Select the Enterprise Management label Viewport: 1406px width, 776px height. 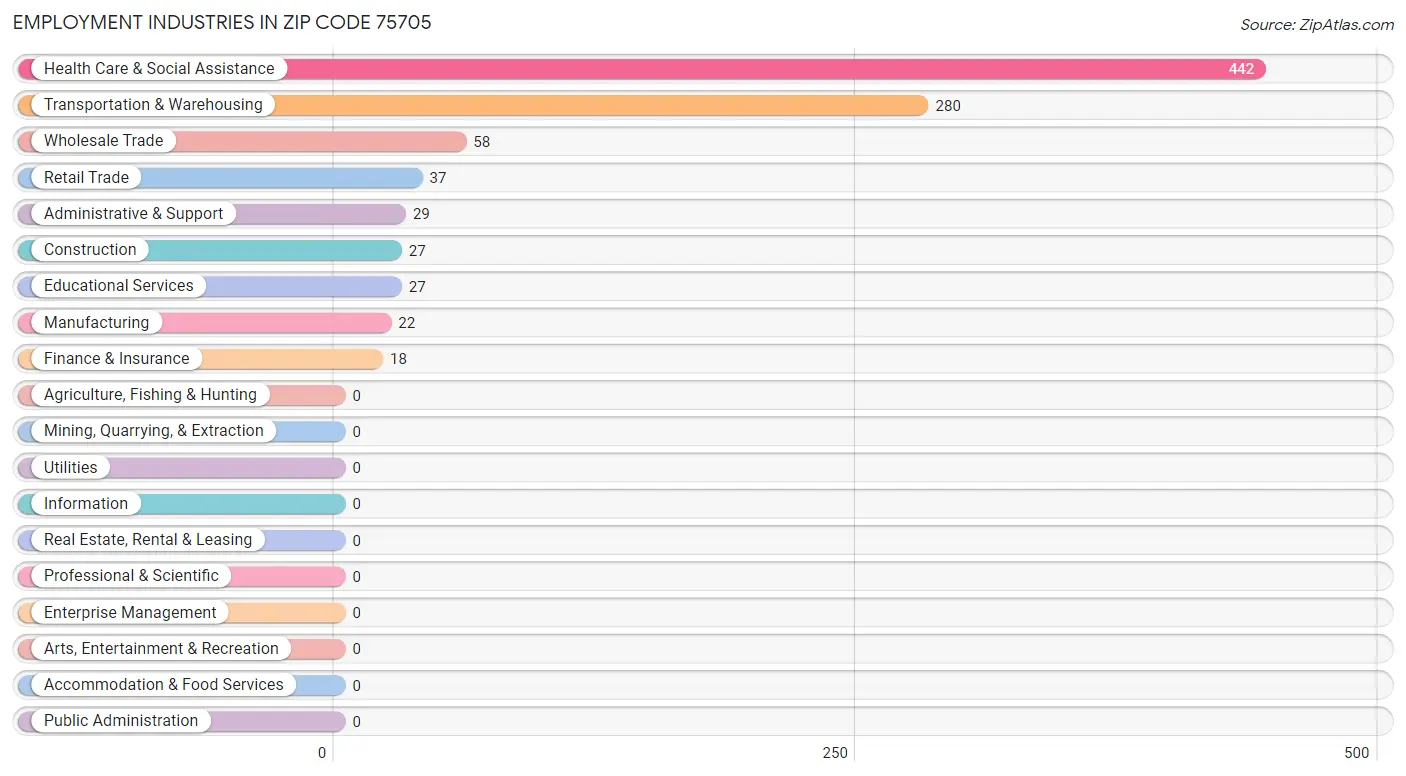(130, 613)
